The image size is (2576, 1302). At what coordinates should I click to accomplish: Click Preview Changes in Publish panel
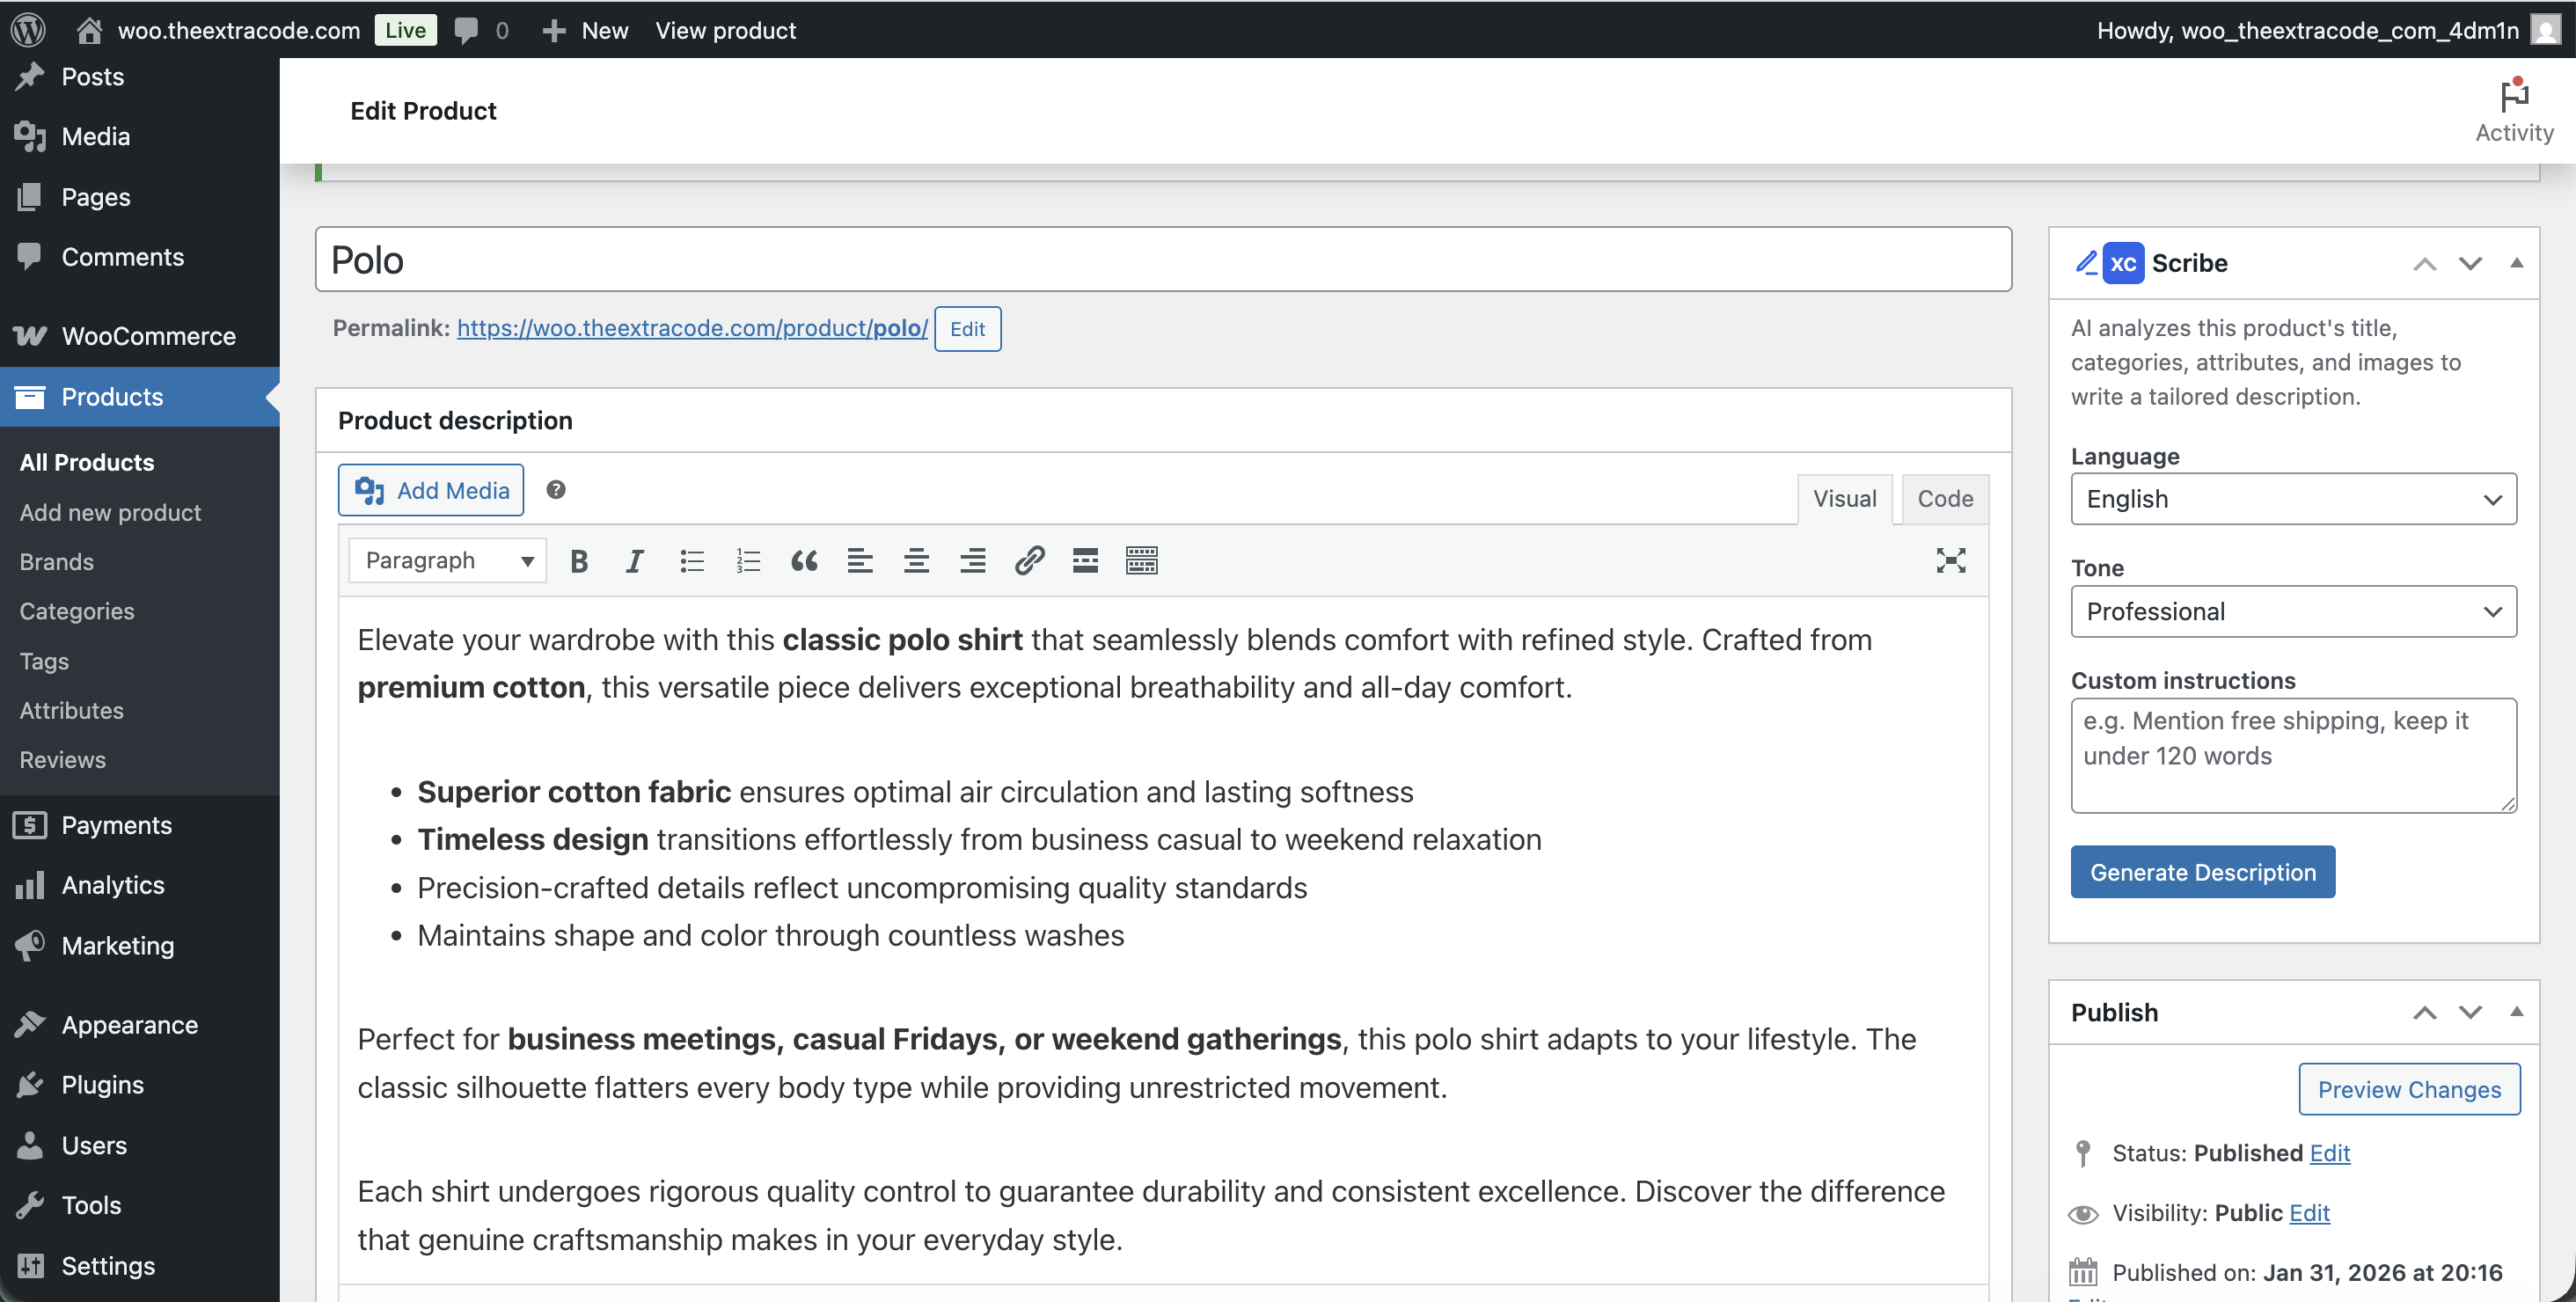[2410, 1089]
